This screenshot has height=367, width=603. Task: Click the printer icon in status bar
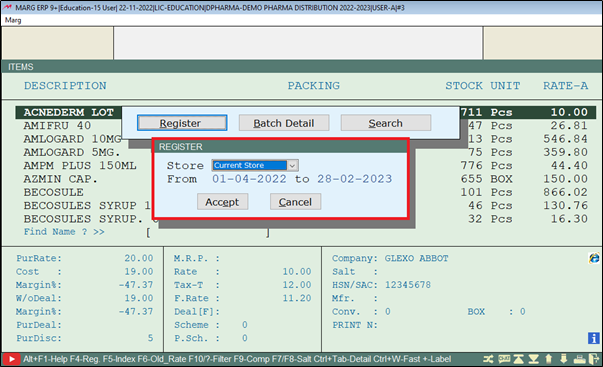pyautogui.click(x=579, y=359)
